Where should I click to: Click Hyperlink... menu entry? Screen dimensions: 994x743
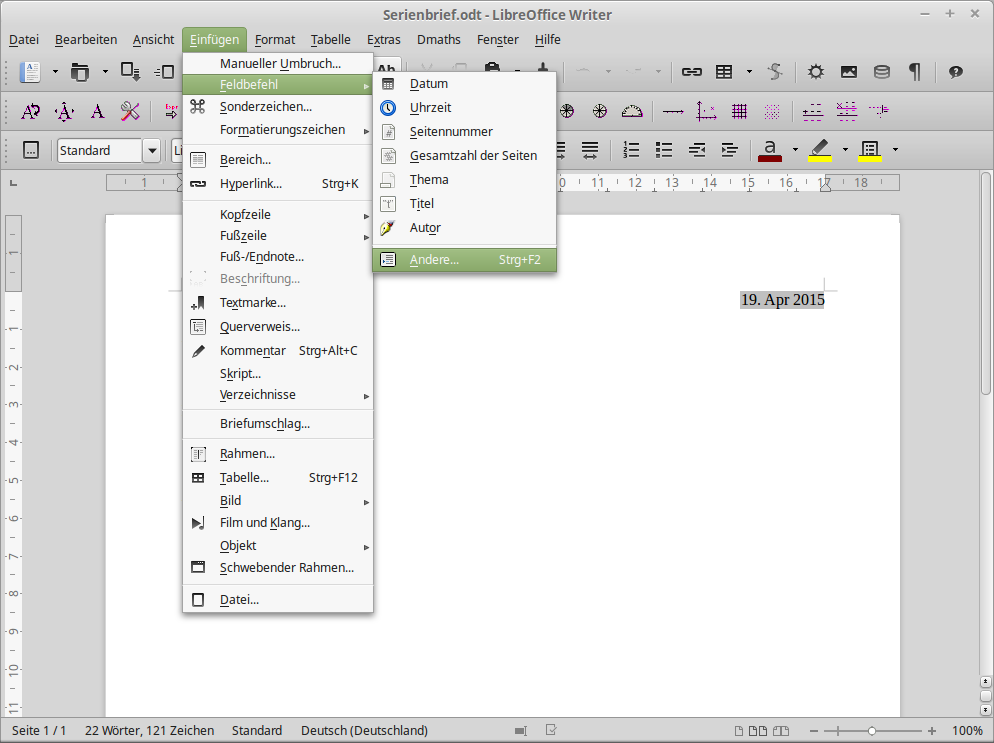point(251,184)
